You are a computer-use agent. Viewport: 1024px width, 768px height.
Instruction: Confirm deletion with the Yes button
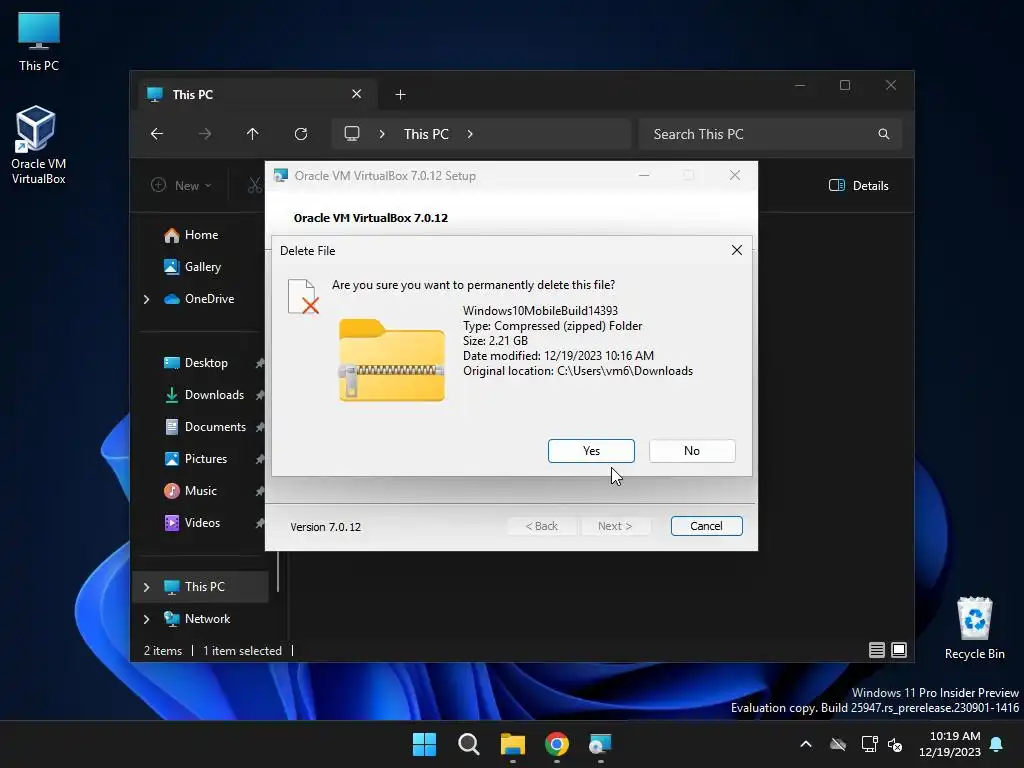pyautogui.click(x=591, y=451)
